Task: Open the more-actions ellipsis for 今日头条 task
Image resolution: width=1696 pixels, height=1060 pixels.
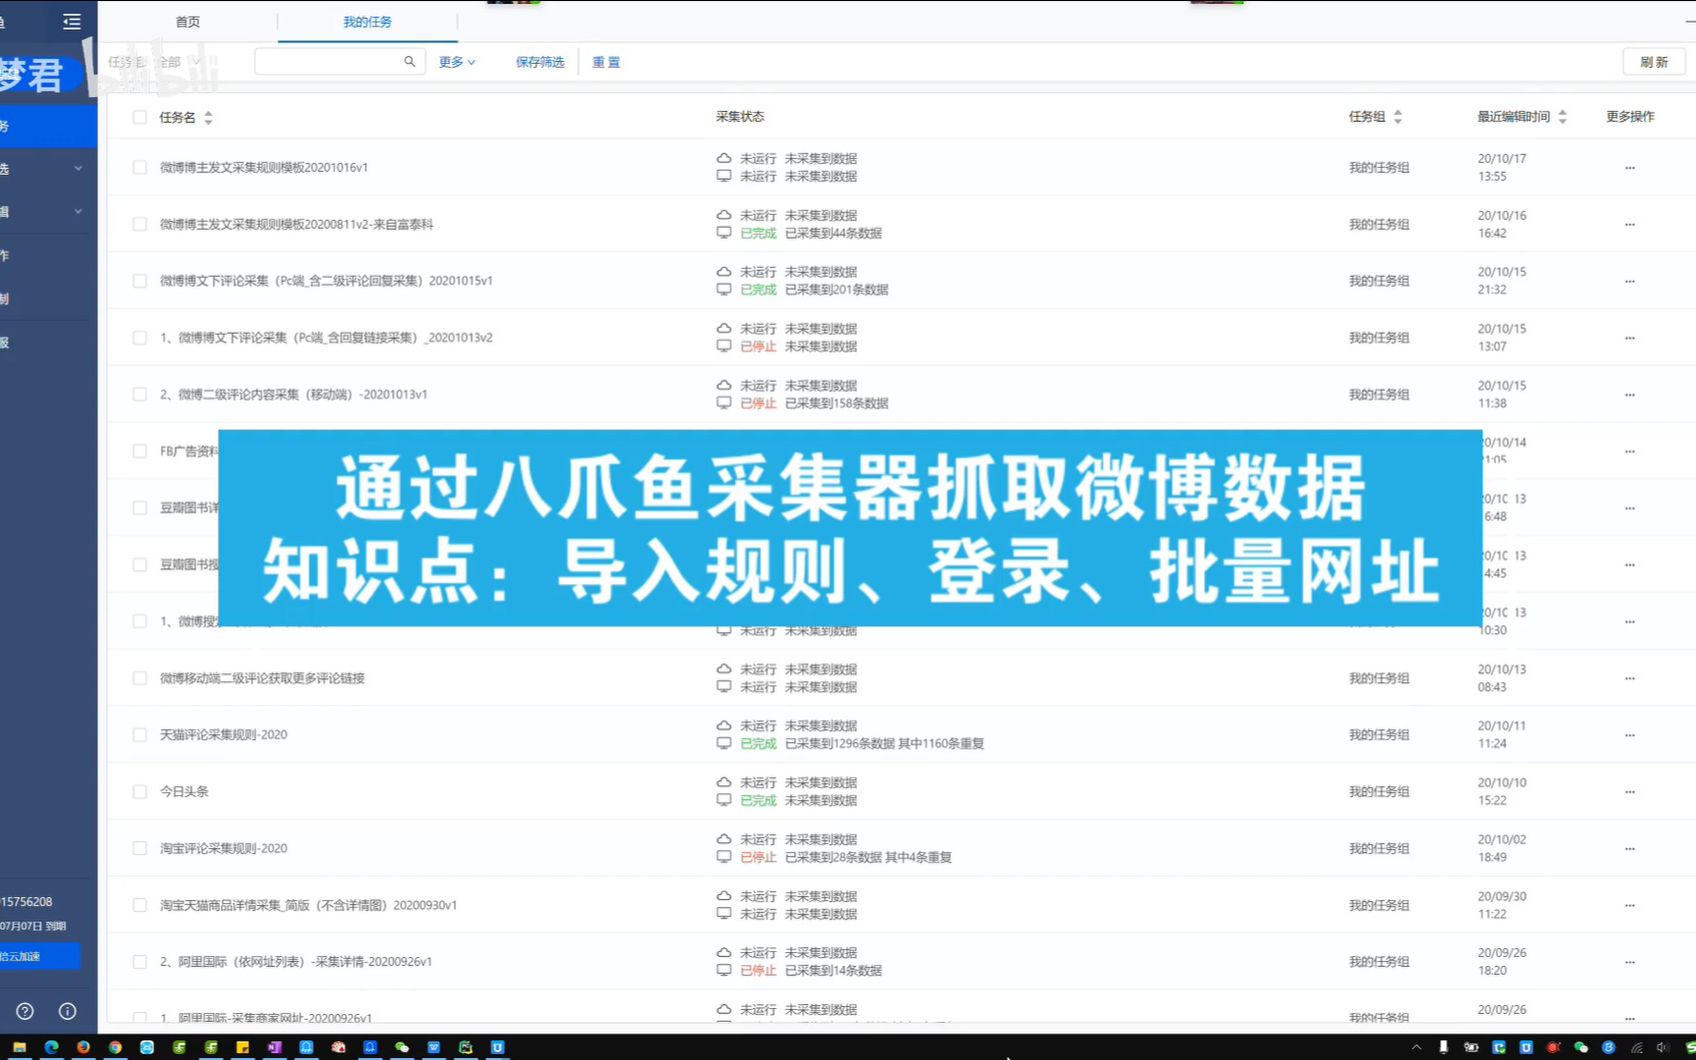Action: coord(1630,791)
